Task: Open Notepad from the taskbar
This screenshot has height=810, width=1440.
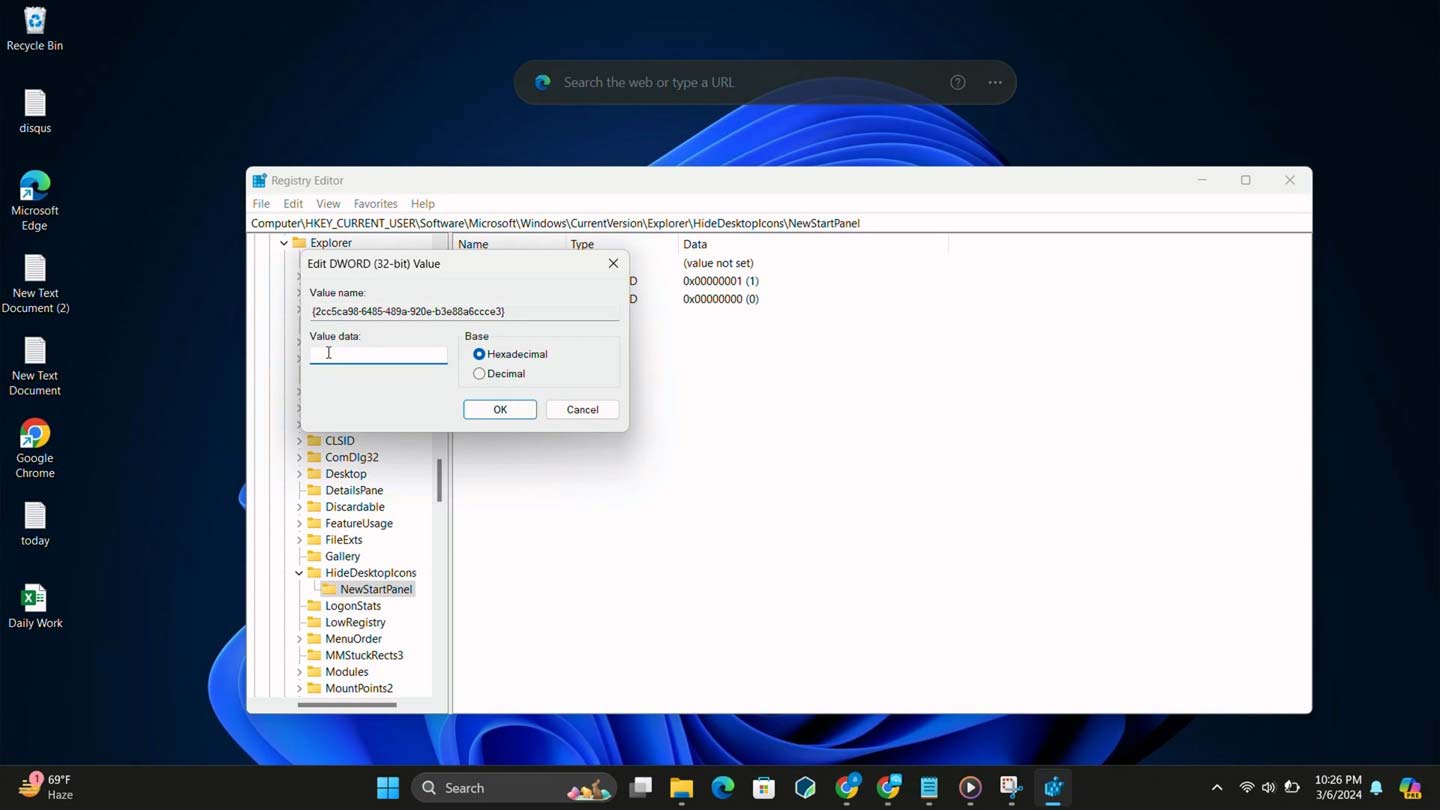Action: [928, 787]
